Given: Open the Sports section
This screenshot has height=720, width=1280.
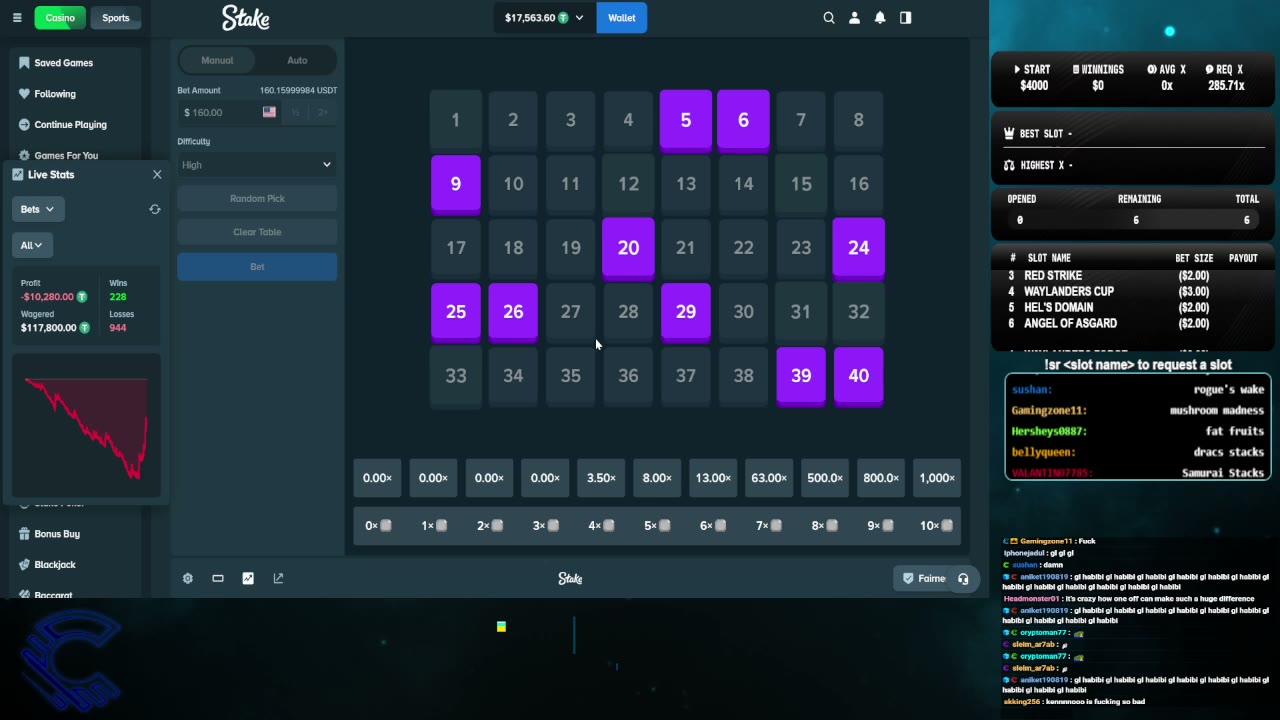Looking at the screenshot, I should [116, 18].
